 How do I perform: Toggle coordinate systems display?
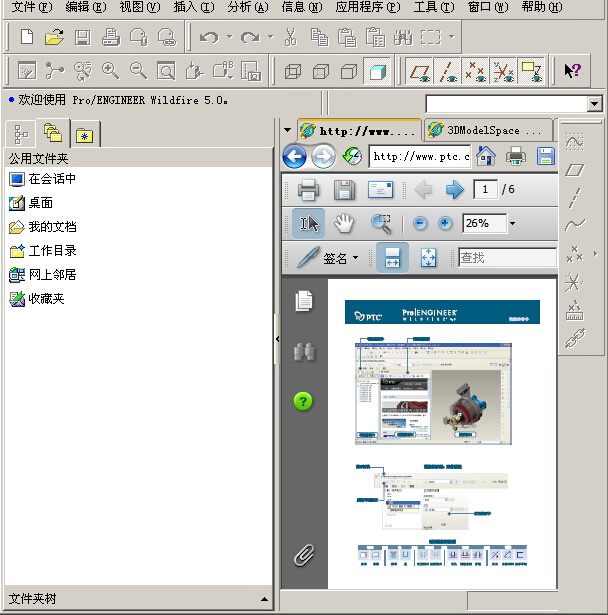504,71
